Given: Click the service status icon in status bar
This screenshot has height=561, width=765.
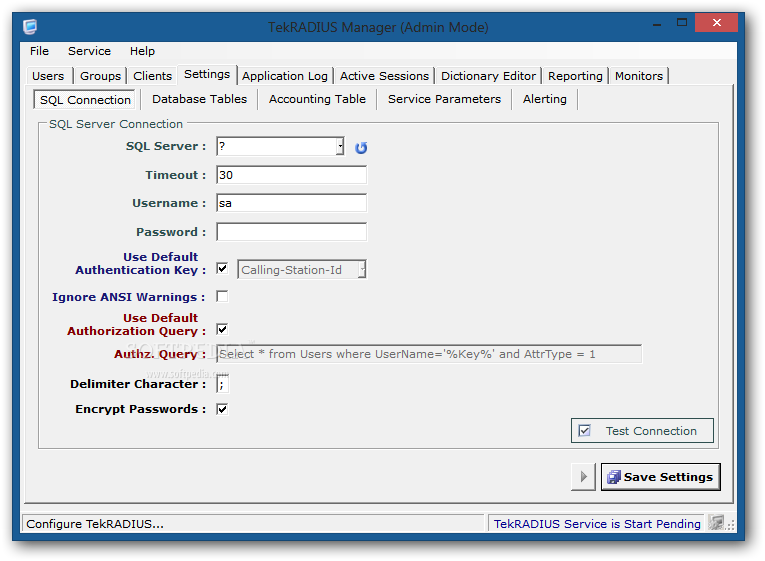Looking at the screenshot, I should click(x=716, y=522).
